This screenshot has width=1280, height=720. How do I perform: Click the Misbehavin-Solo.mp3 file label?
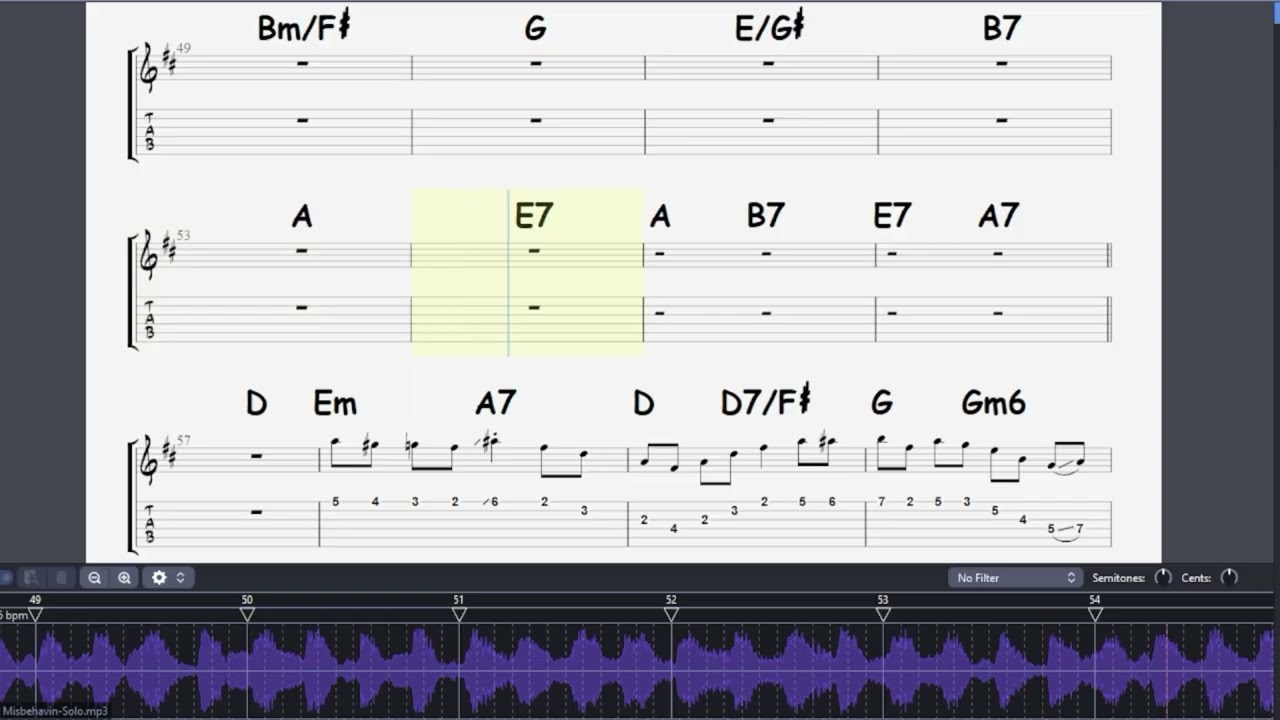(54, 711)
